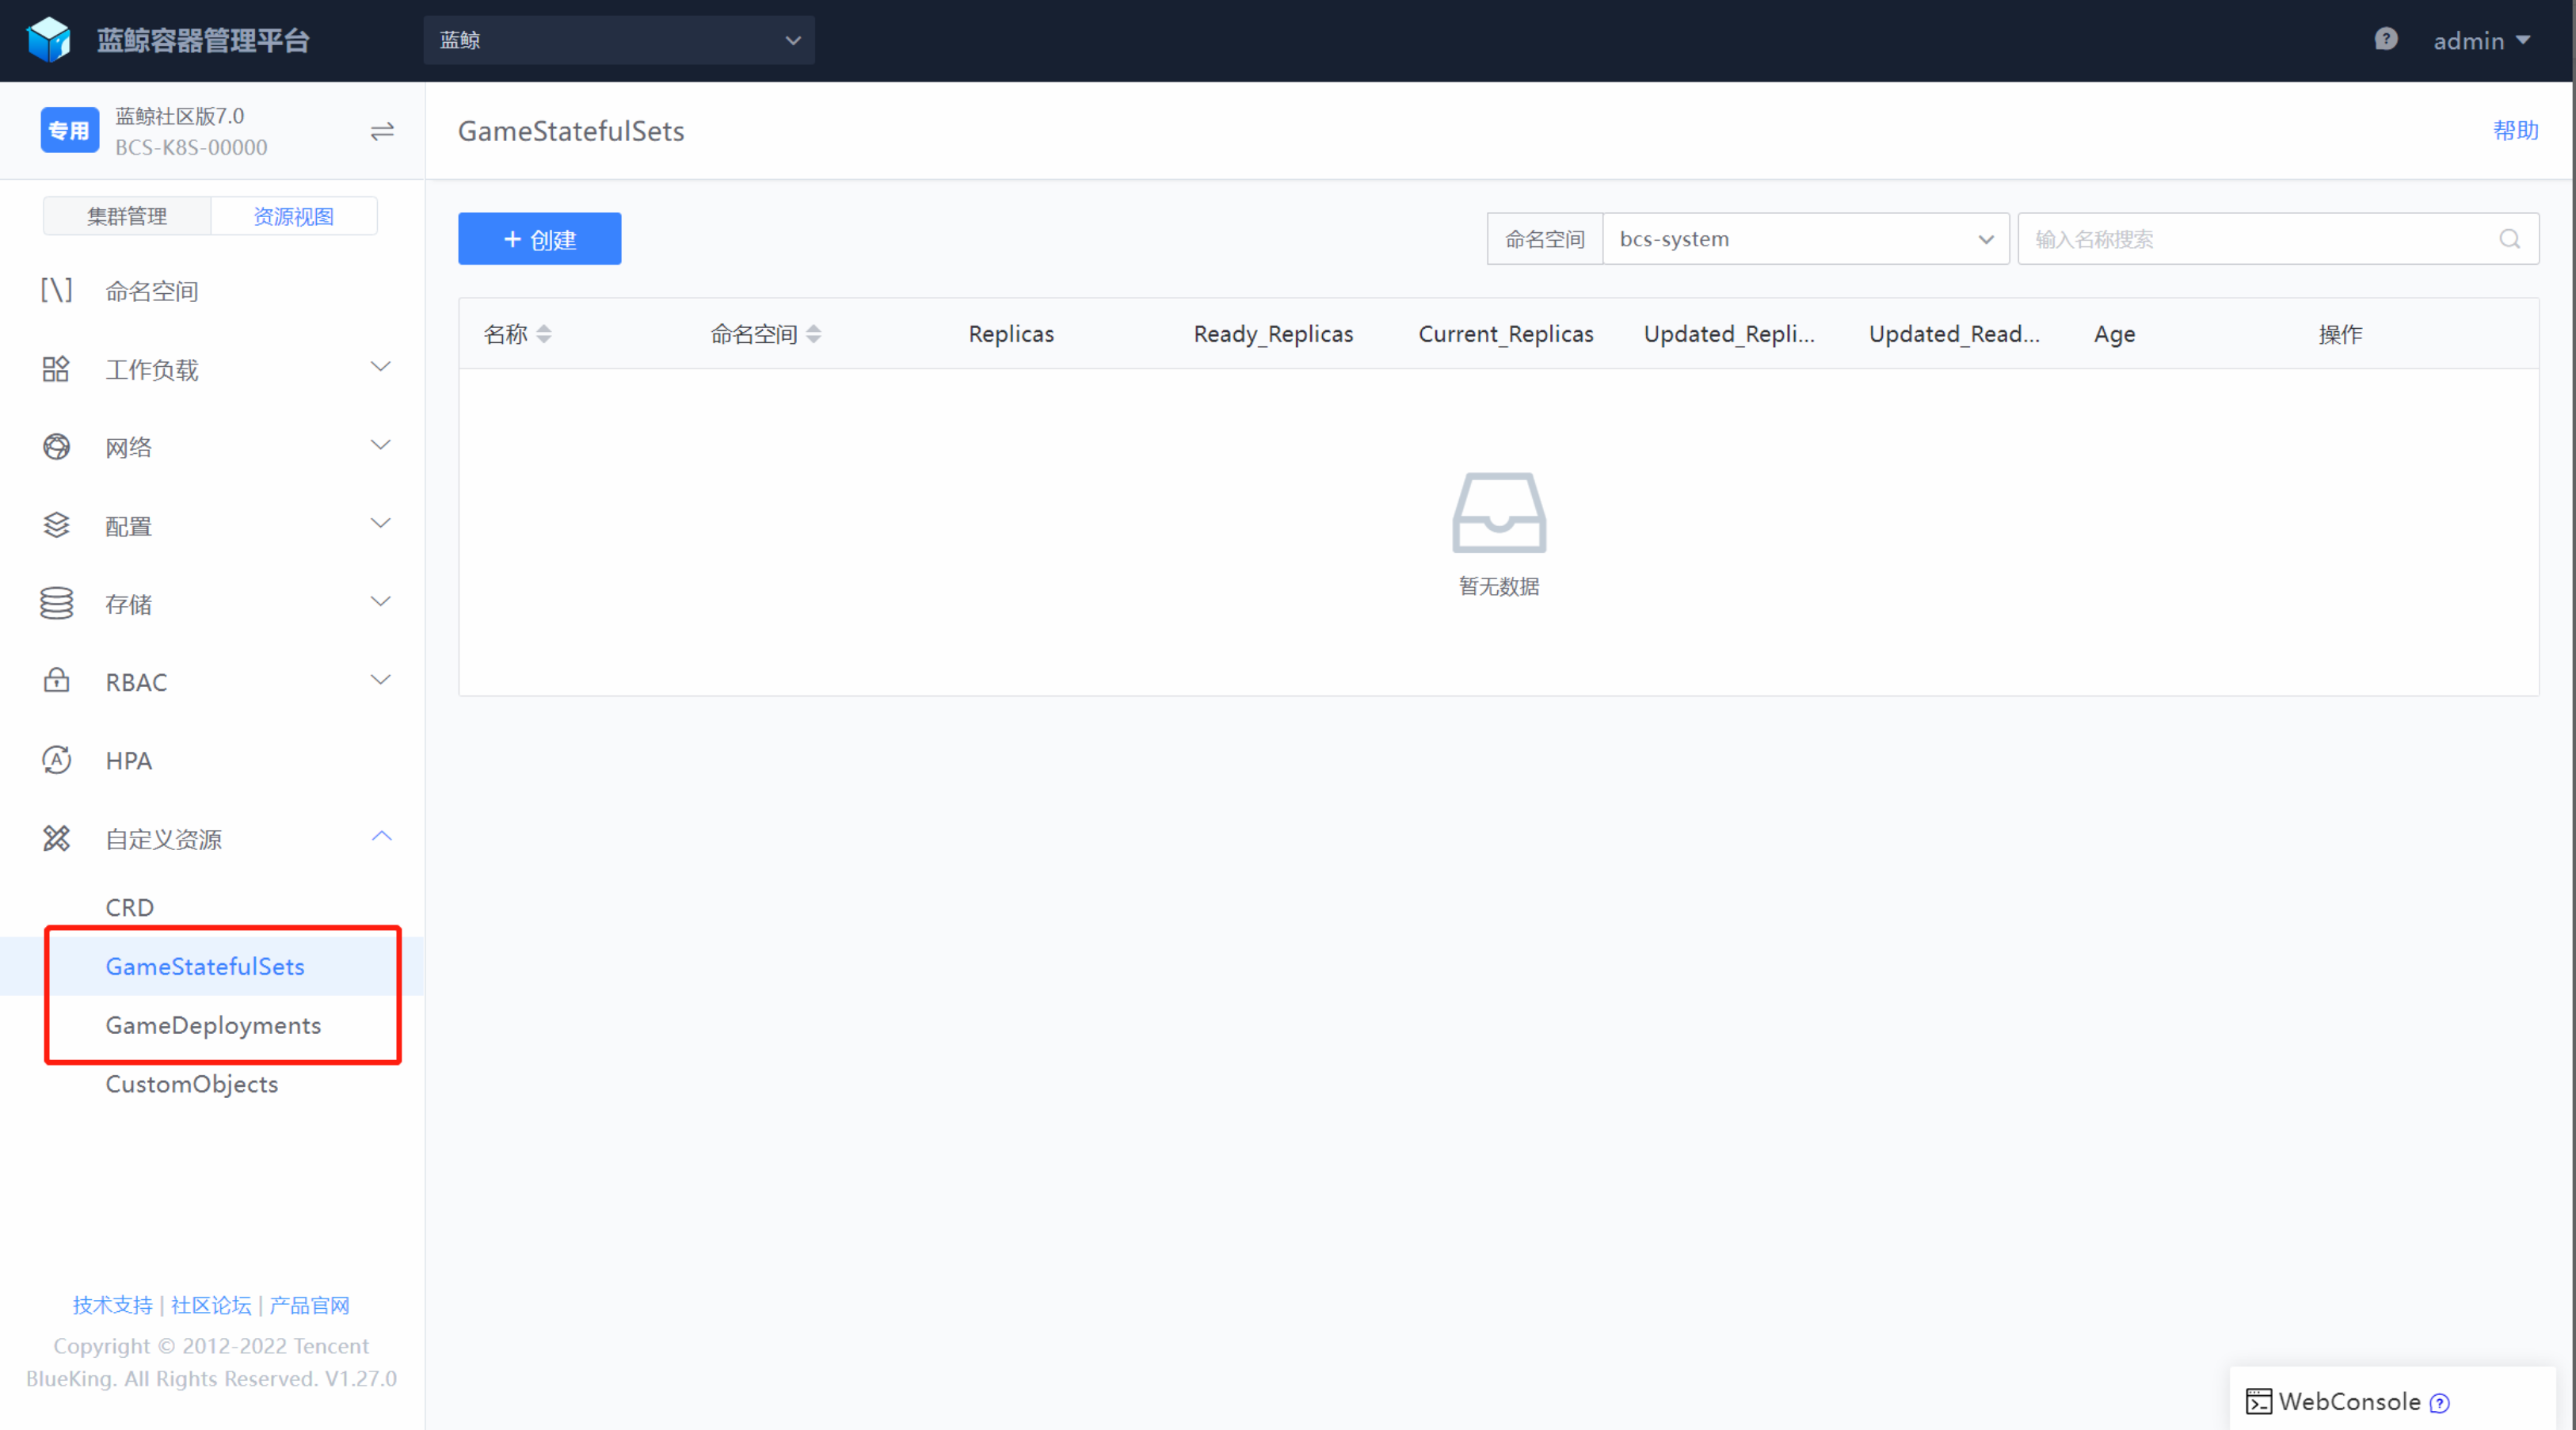Open the 帮助 link
2576x1430 pixels.
(x=2514, y=130)
